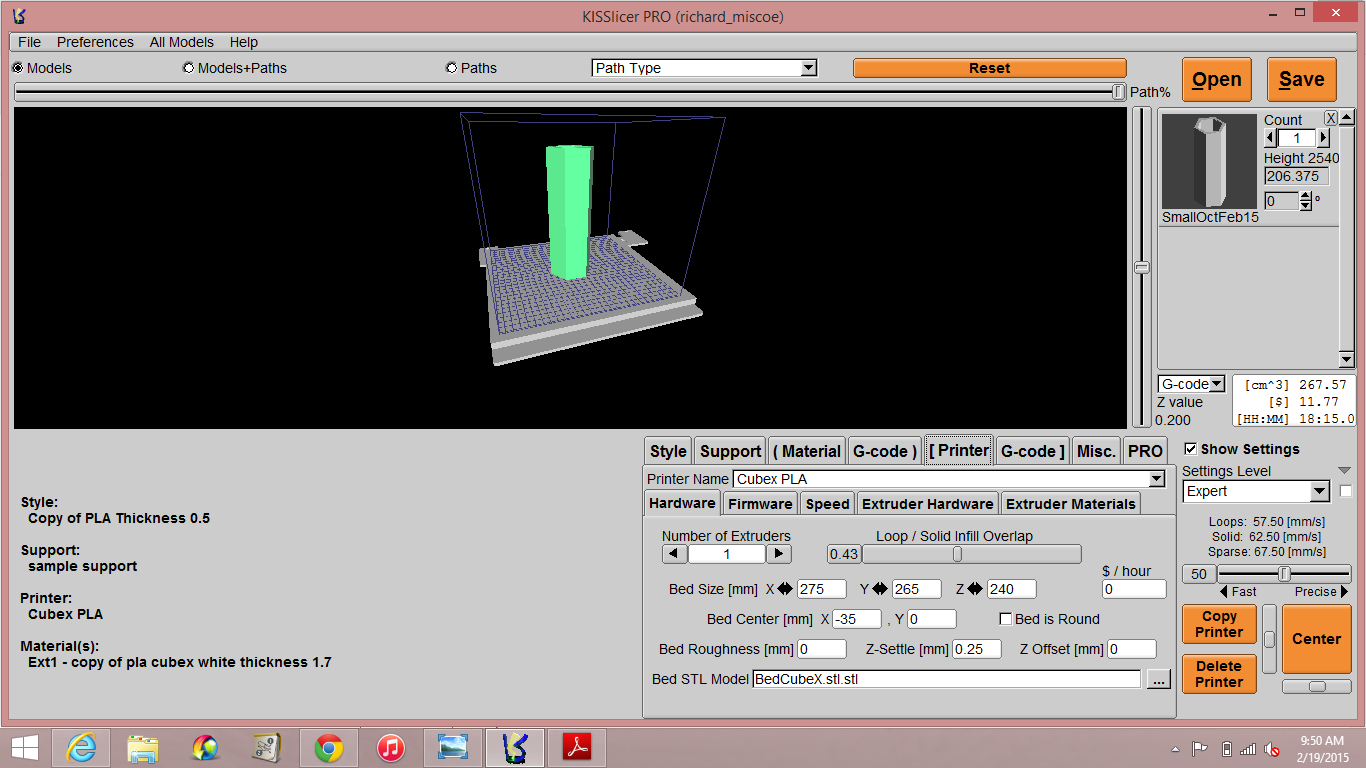Image resolution: width=1366 pixels, height=768 pixels.
Task: Decrease model Count with left arrow
Action: [1271, 138]
